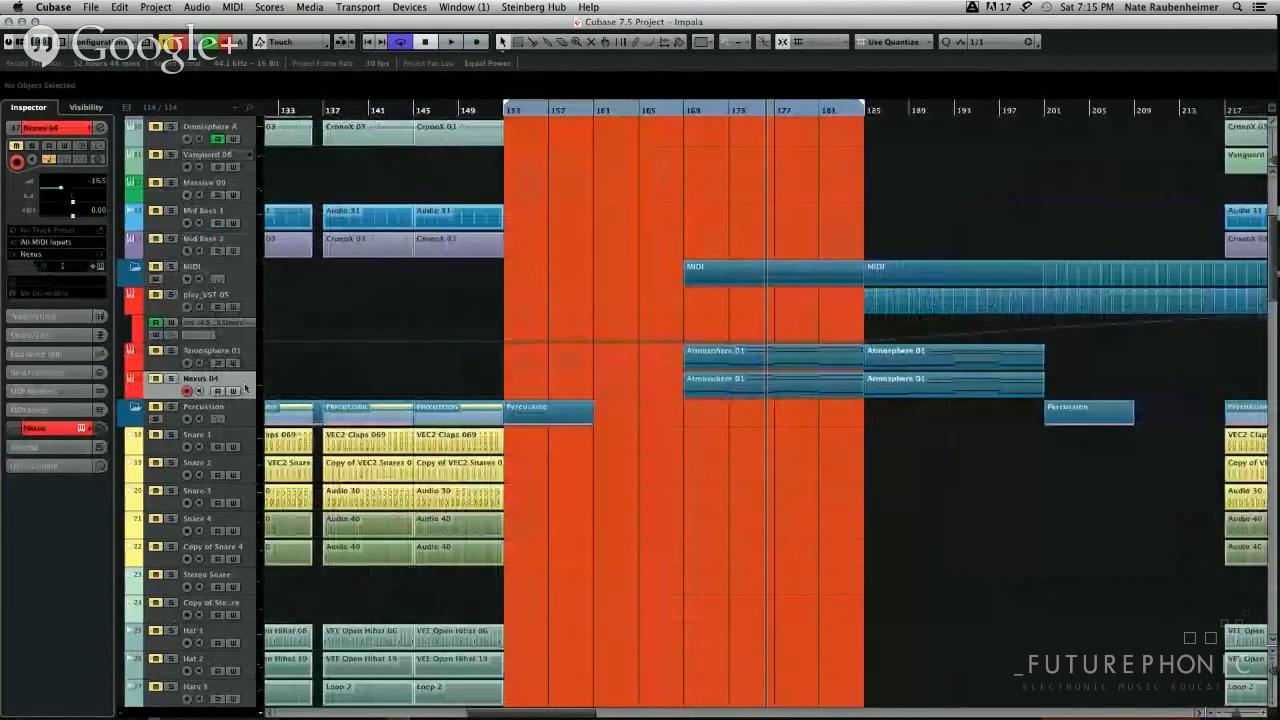This screenshot has width=1280, height=720.
Task: Solo the Percussion track
Action: (171, 407)
